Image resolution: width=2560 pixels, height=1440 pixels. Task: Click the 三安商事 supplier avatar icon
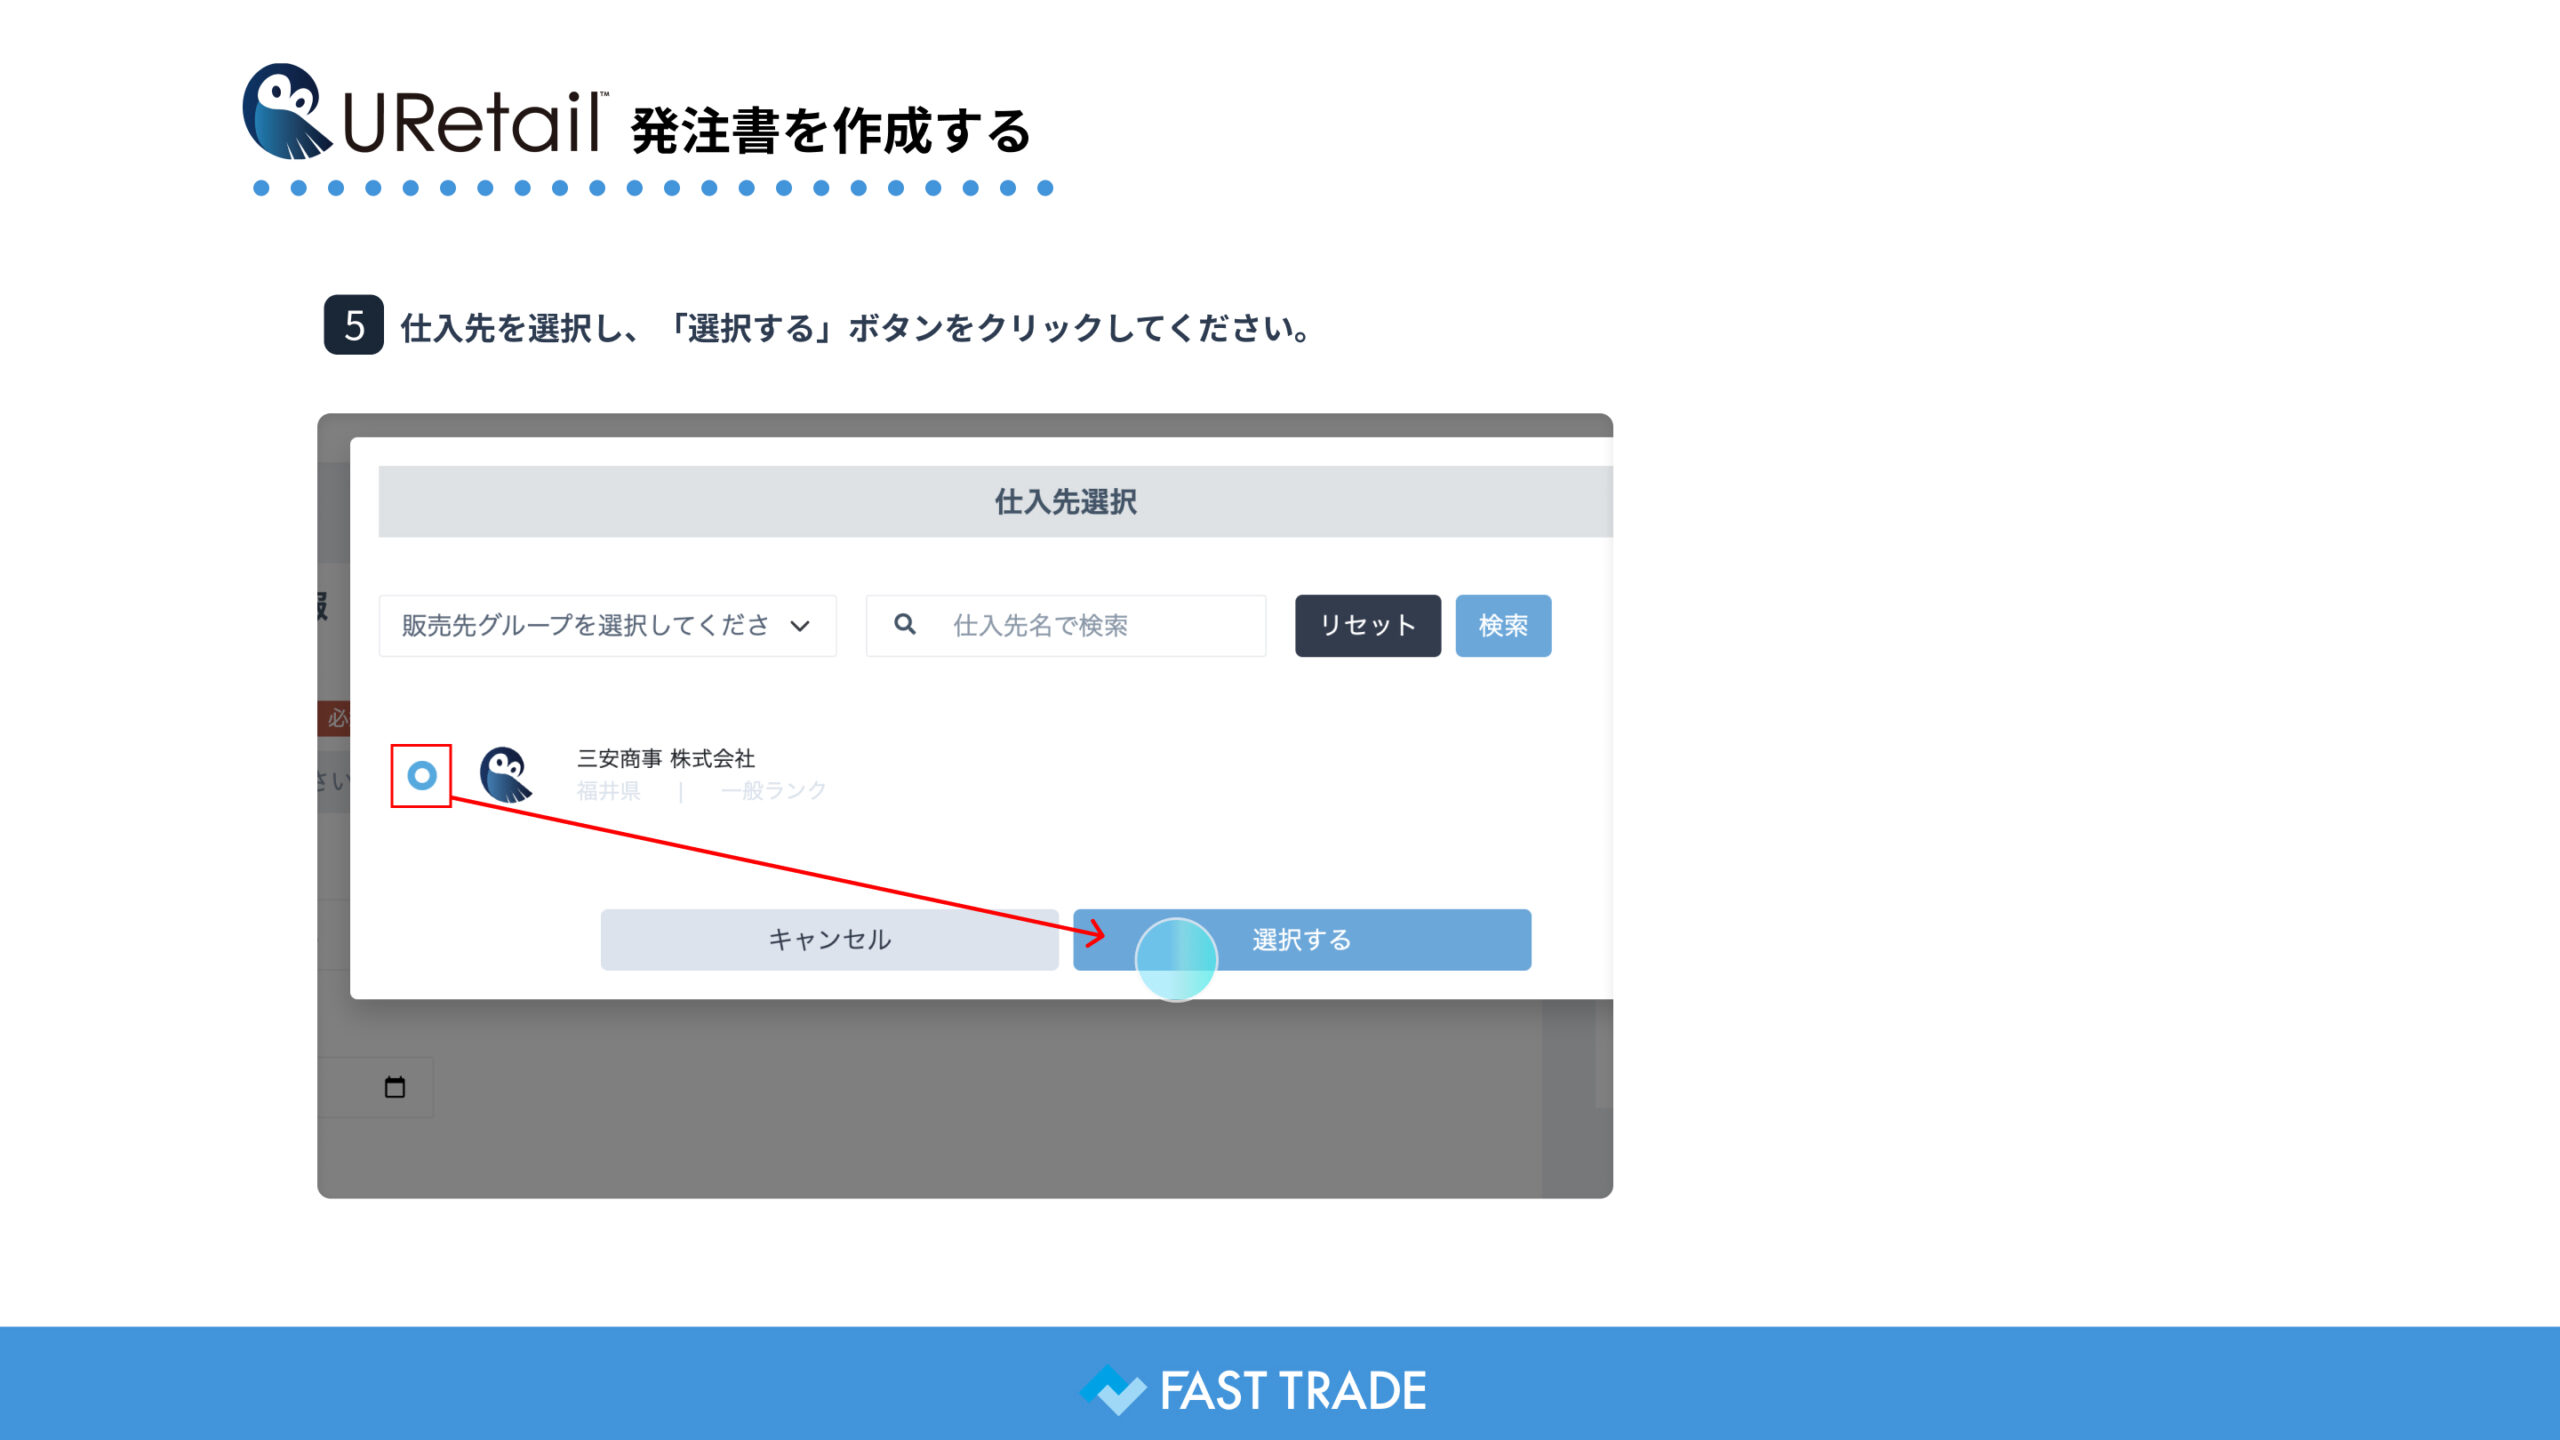point(506,775)
